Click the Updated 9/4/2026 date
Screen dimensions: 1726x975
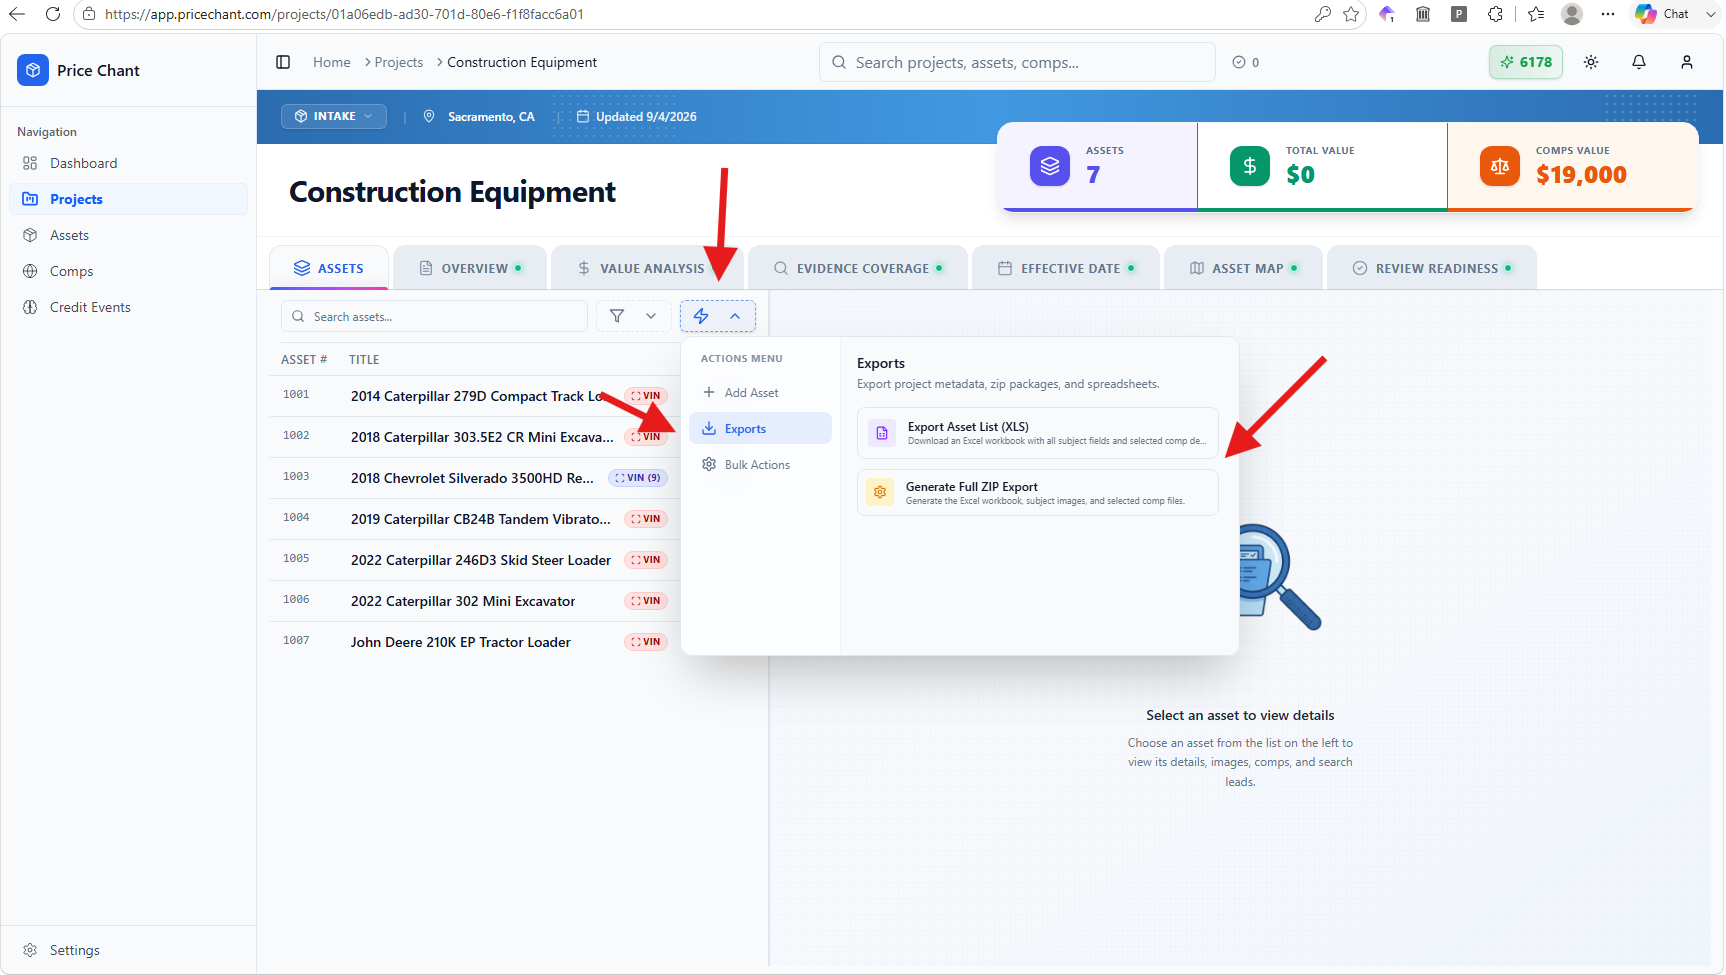[637, 117]
